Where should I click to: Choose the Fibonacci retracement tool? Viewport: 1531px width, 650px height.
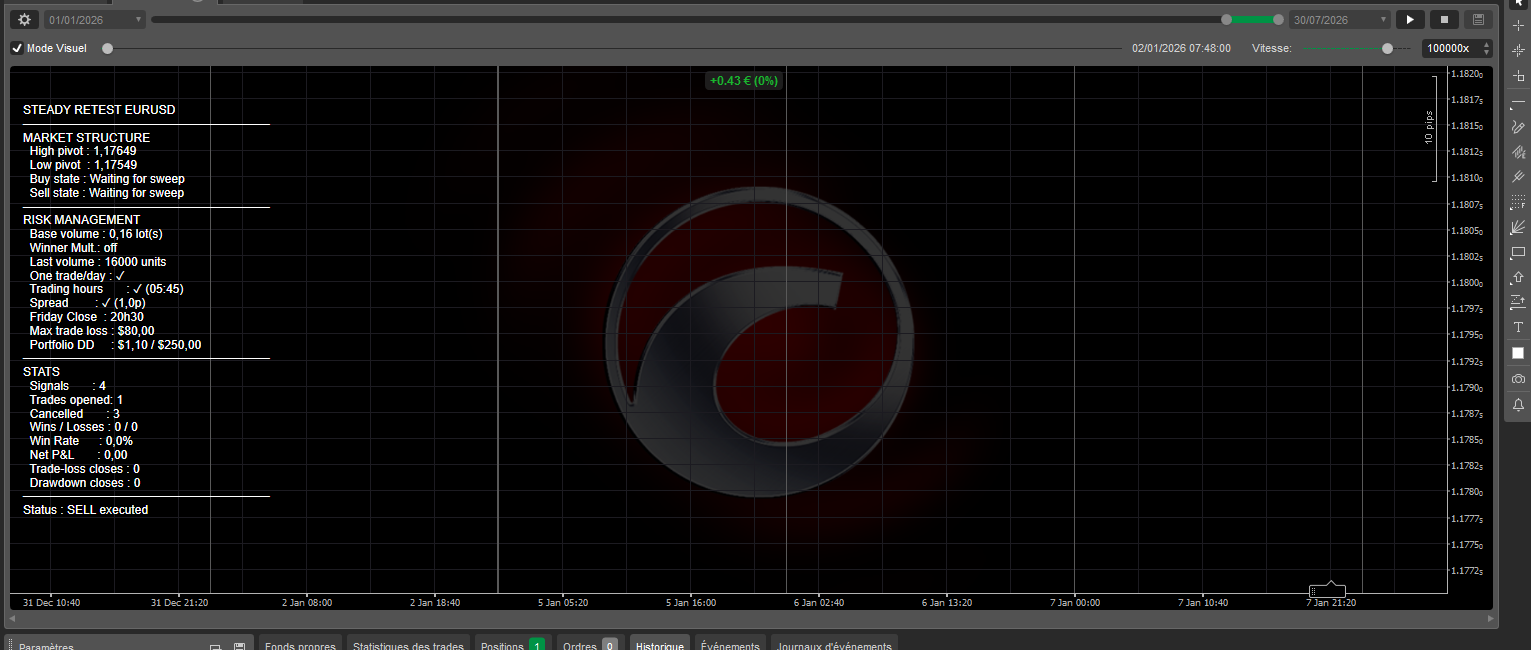[1518, 201]
